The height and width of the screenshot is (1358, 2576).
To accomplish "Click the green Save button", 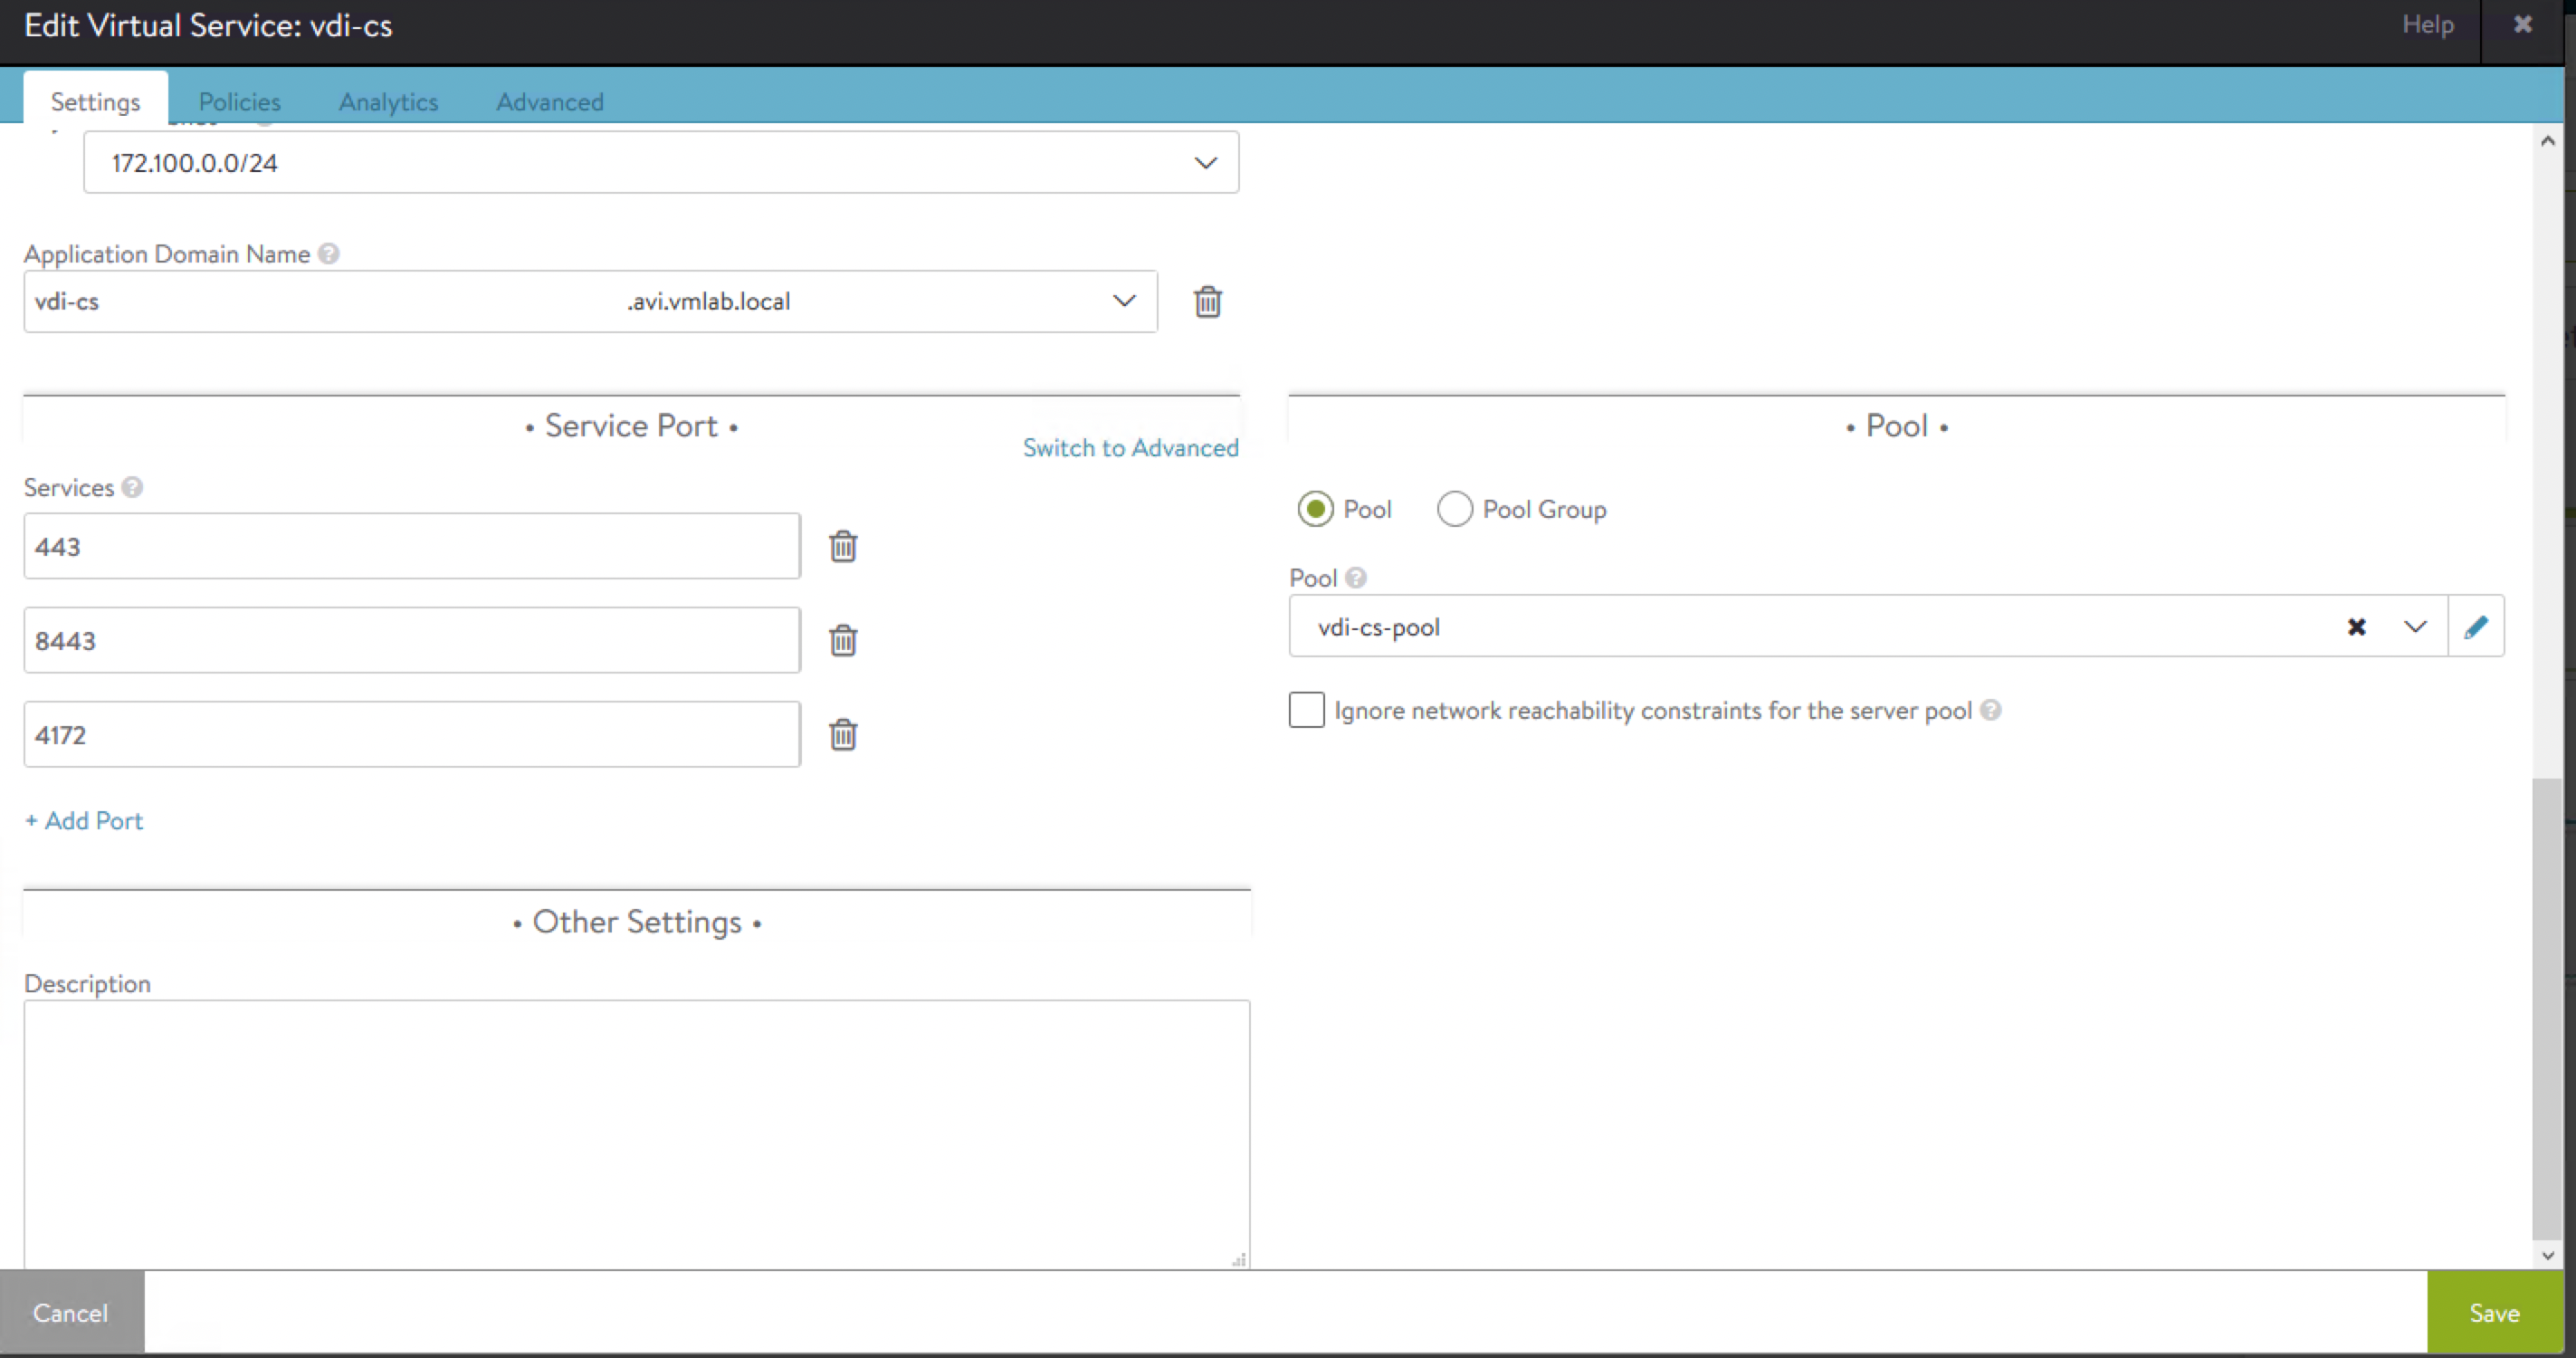I will pos(2494,1313).
